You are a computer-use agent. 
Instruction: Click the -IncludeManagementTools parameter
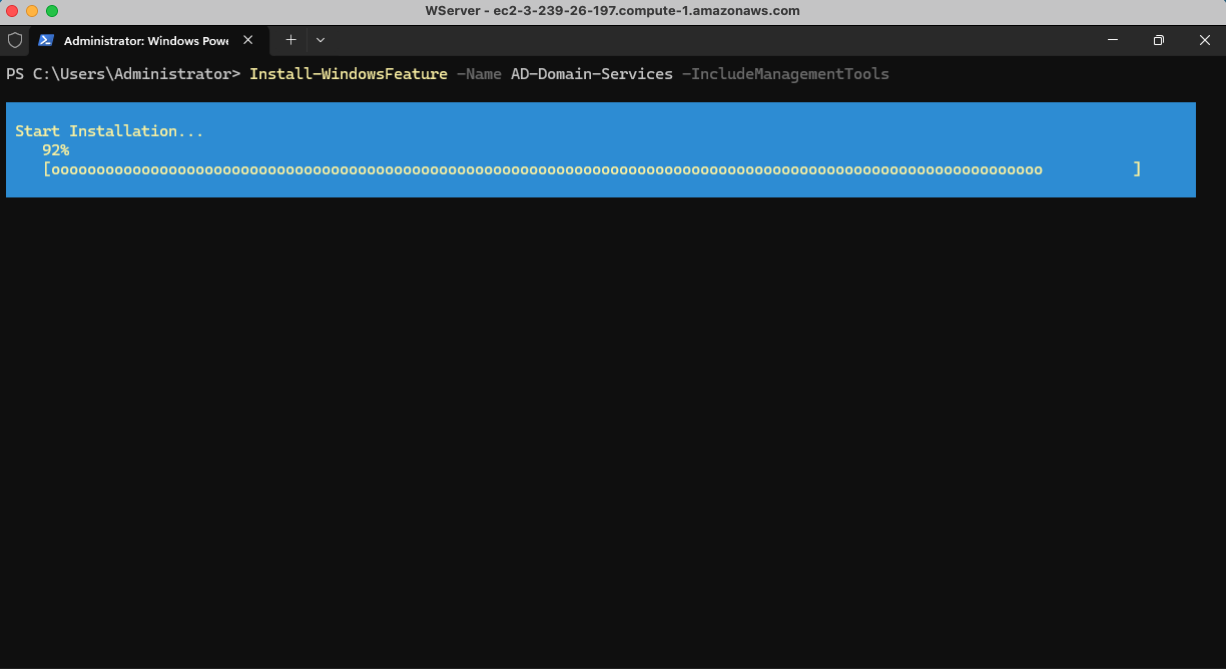[x=785, y=74]
